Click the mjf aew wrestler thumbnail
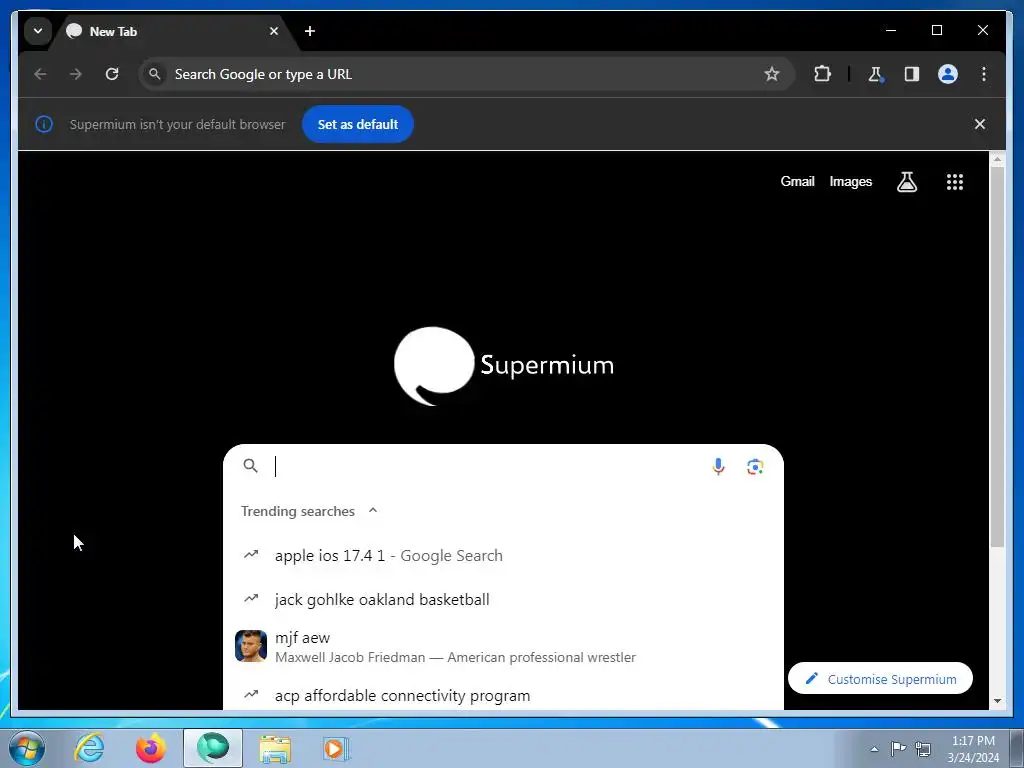The height and width of the screenshot is (768, 1024). pyautogui.click(x=251, y=646)
